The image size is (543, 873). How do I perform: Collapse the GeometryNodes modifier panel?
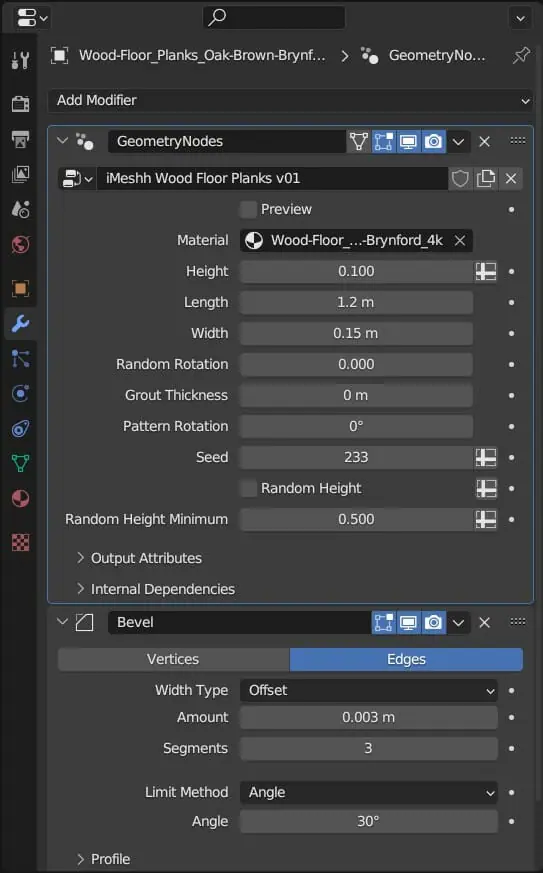point(62,141)
